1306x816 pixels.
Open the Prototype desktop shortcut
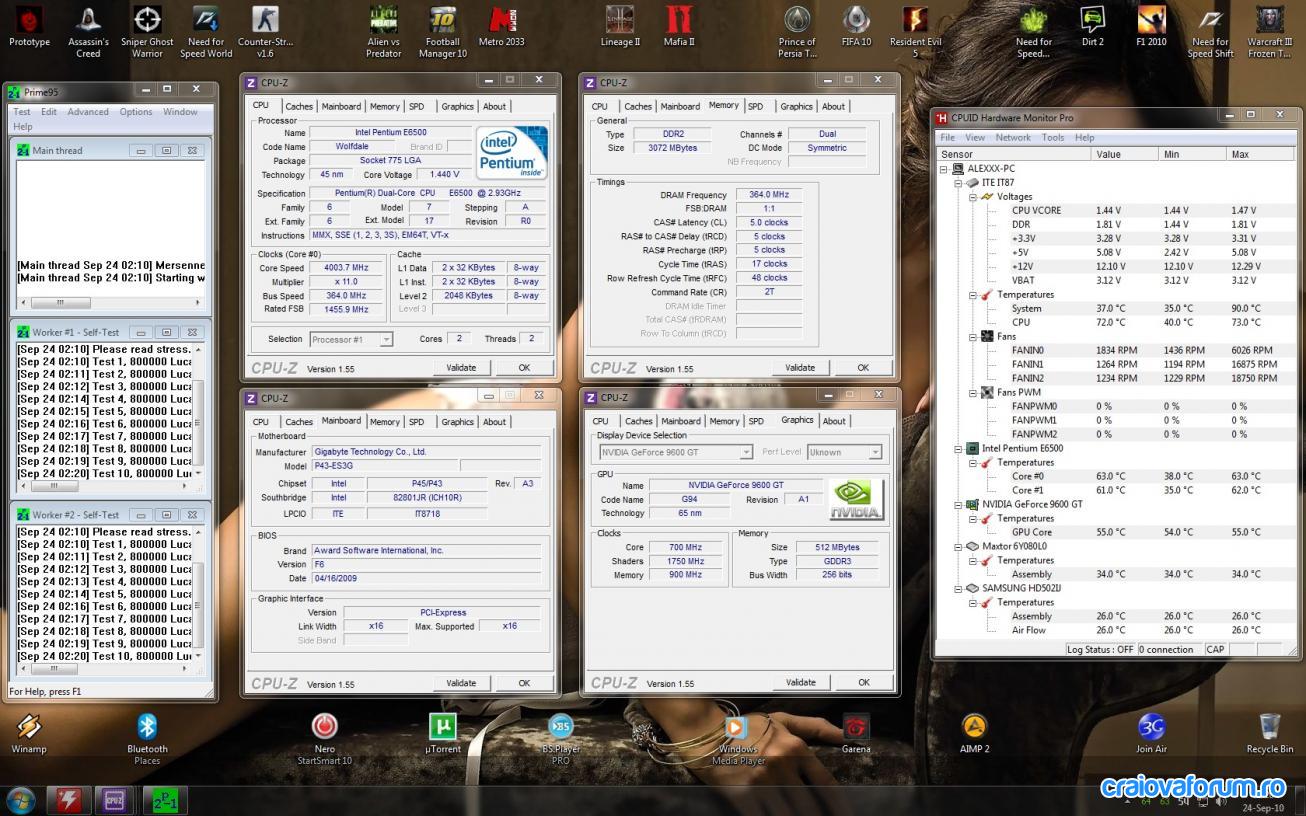click(29, 25)
